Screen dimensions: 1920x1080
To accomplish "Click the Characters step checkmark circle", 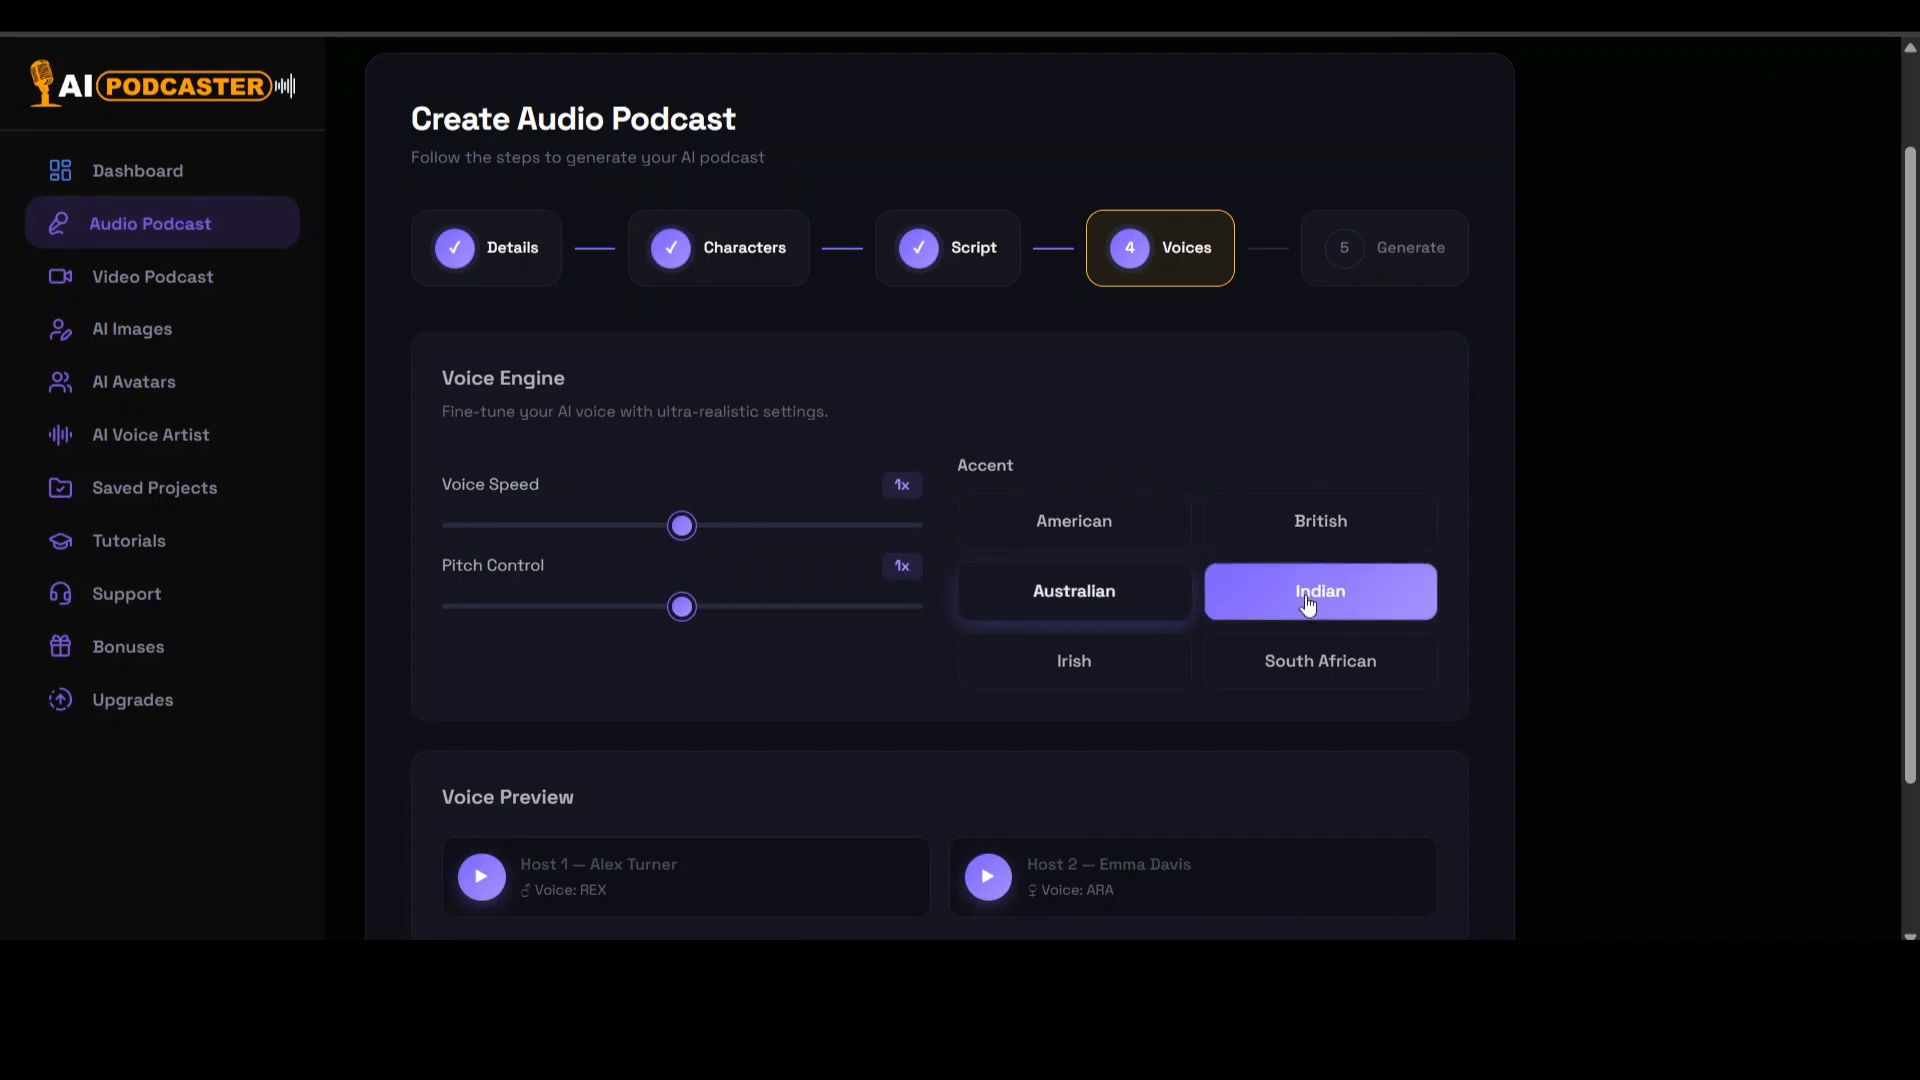I will coord(671,248).
